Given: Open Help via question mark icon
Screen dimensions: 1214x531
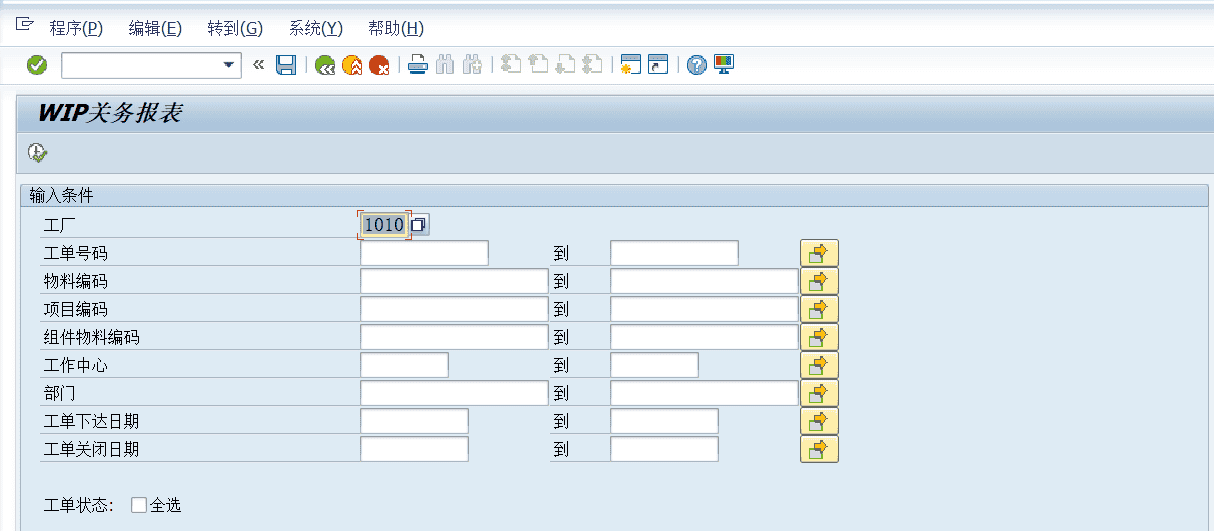Looking at the screenshot, I should pyautogui.click(x=697, y=65).
